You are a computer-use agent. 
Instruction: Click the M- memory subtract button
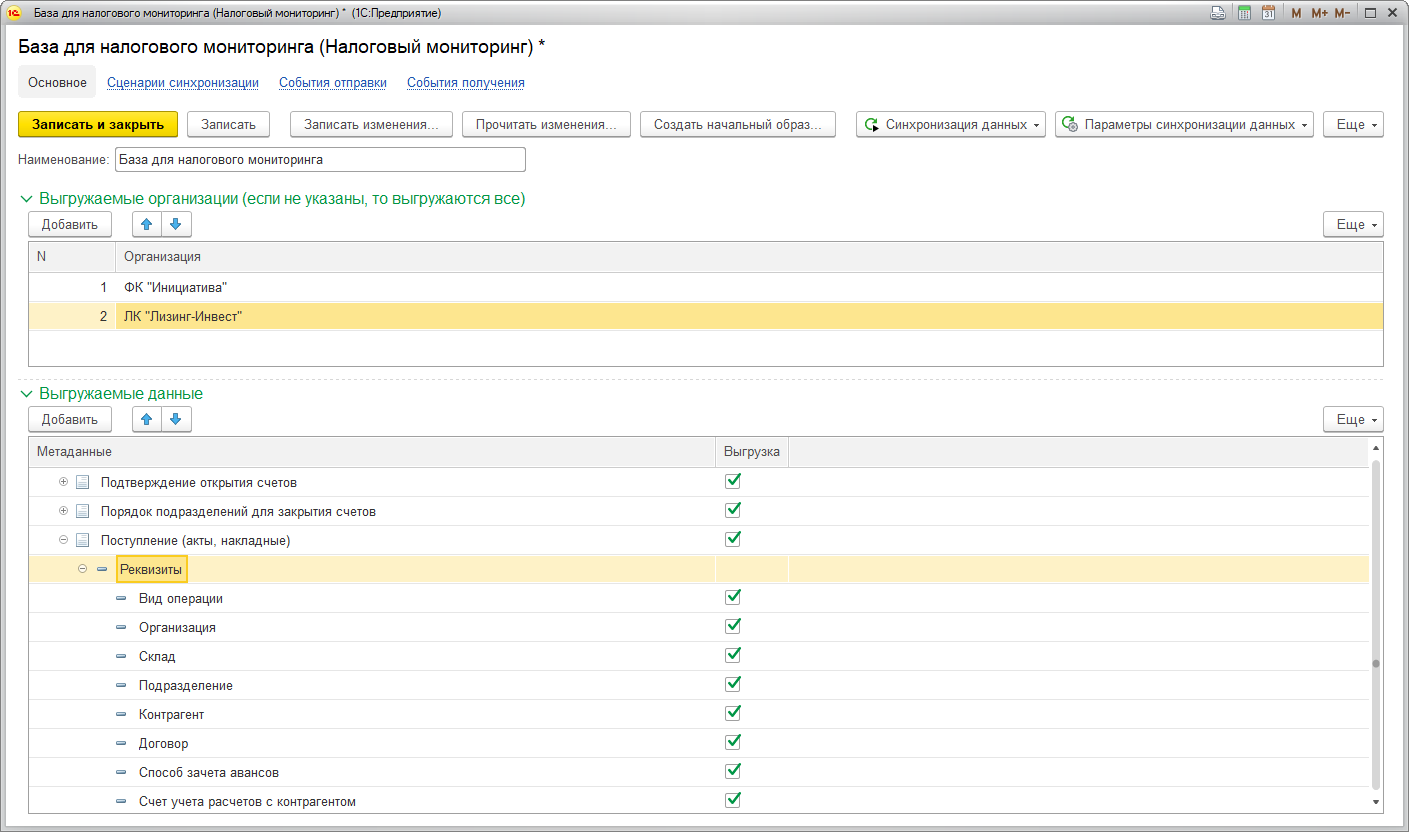tap(1342, 13)
